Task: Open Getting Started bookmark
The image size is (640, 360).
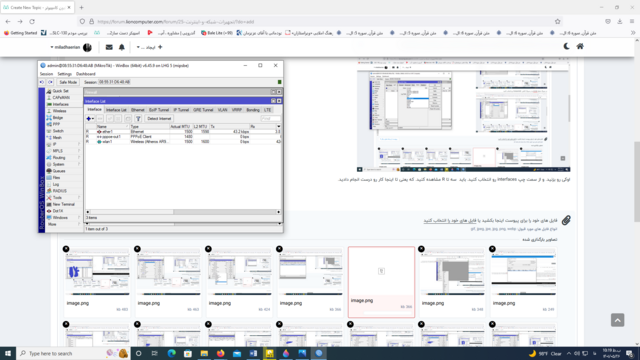Action: (20, 33)
